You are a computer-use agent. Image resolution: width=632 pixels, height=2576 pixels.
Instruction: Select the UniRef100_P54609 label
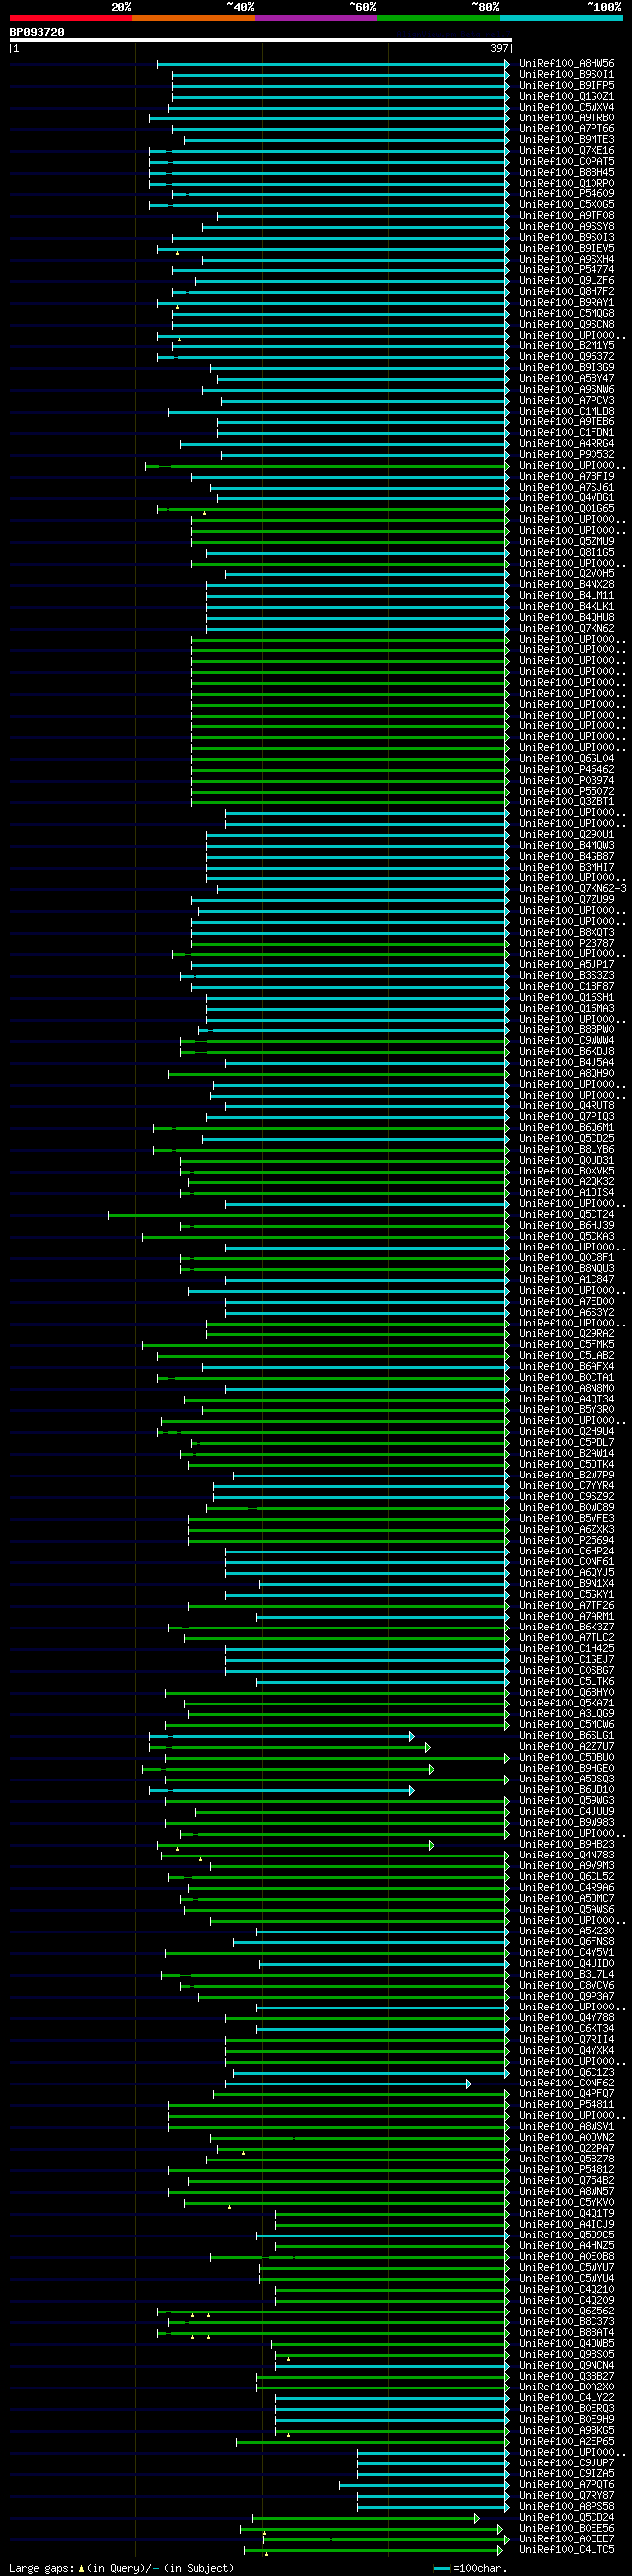567,194
